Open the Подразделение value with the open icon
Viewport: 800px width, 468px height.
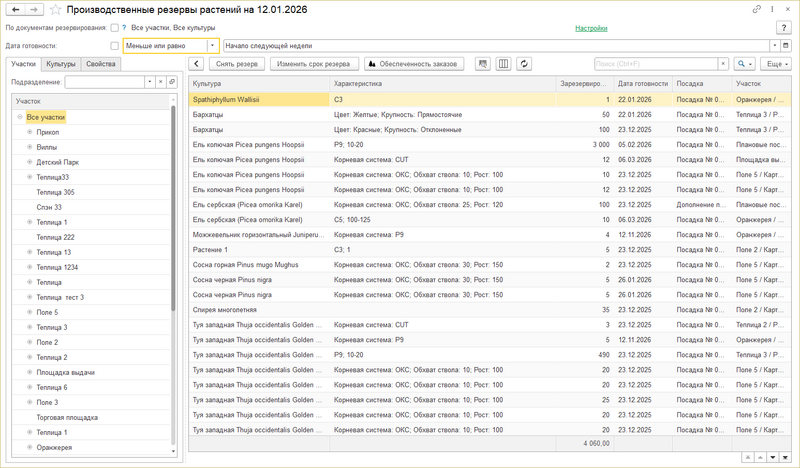point(172,82)
